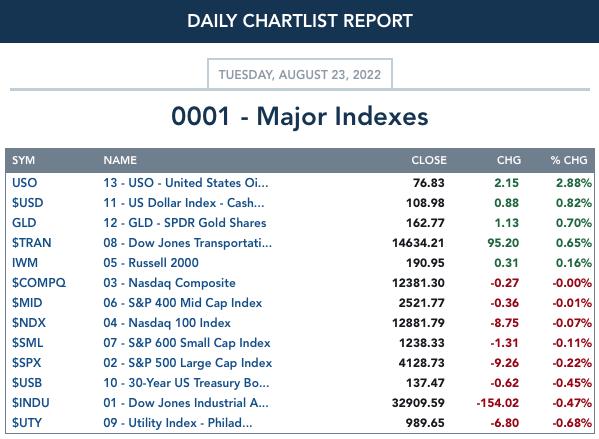
Task: Open the Utility Index Philadelphia chart
Action: point(178,423)
